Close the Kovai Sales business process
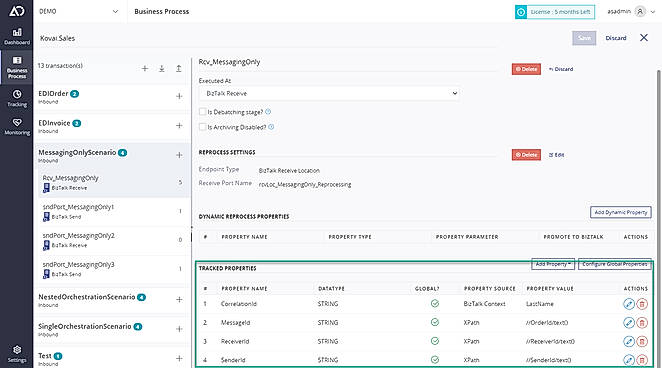This screenshot has width=662, height=368. pyautogui.click(x=644, y=38)
